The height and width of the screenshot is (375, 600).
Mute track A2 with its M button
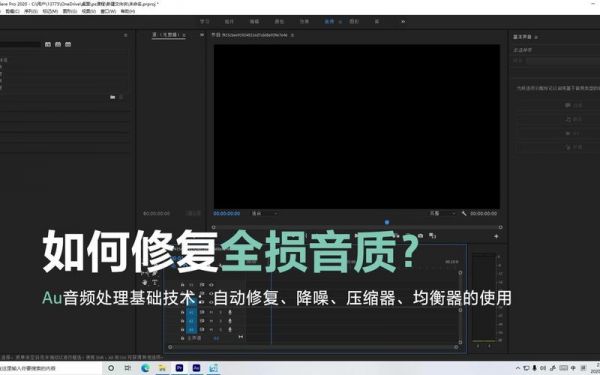click(x=211, y=321)
